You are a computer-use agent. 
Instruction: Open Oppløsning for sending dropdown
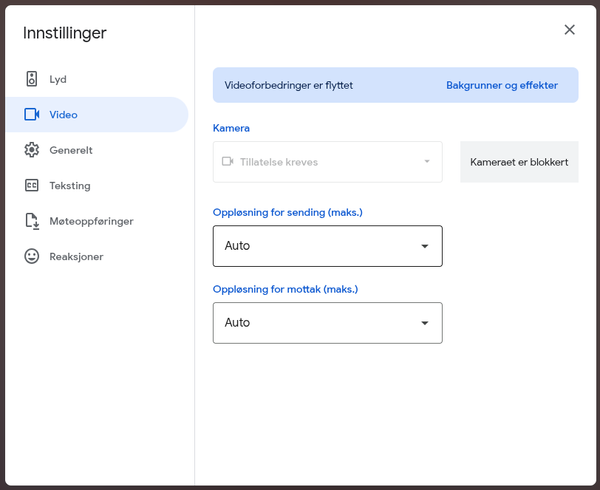pyautogui.click(x=327, y=246)
